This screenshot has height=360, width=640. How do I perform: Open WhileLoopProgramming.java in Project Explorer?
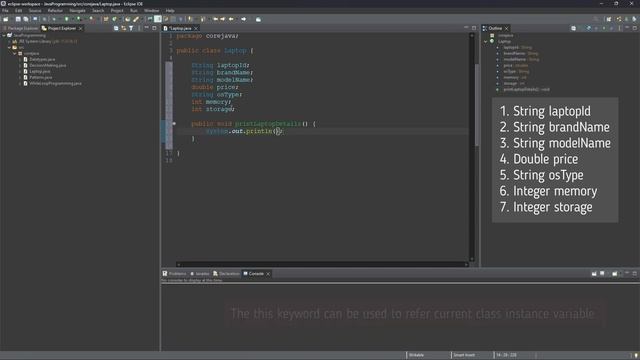[x=55, y=83]
